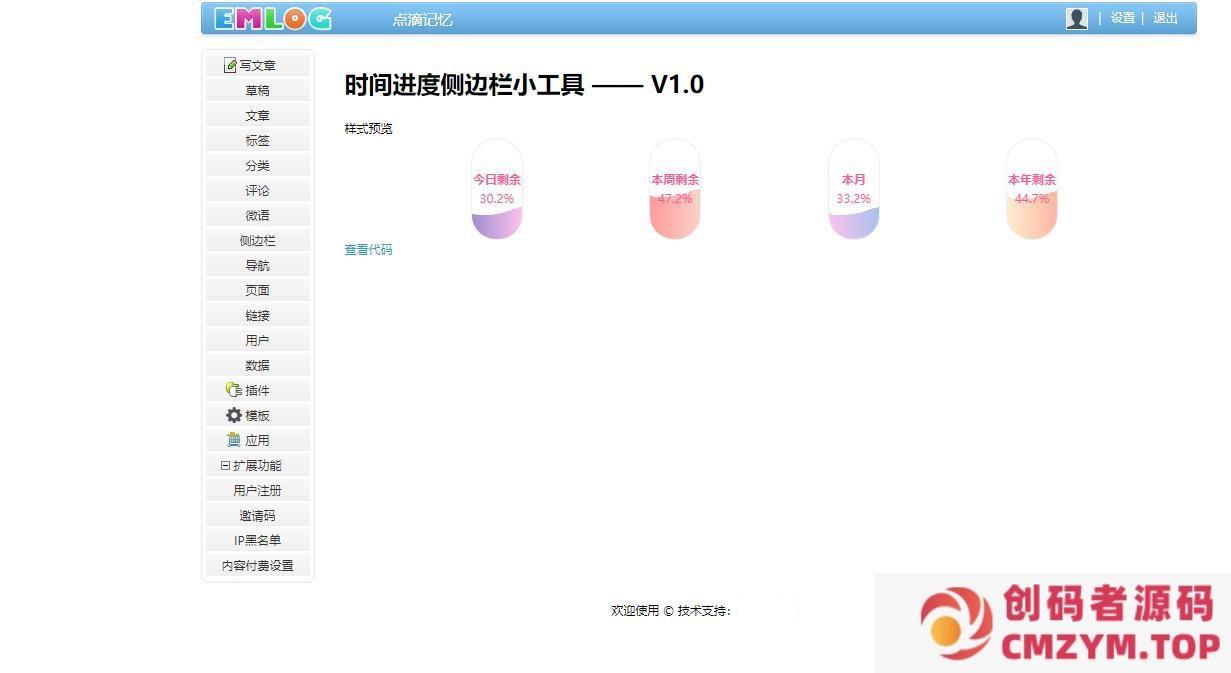Select the 侧边栏 sidebar menu
Viewport: 1231px width, 673px height.
(x=257, y=240)
